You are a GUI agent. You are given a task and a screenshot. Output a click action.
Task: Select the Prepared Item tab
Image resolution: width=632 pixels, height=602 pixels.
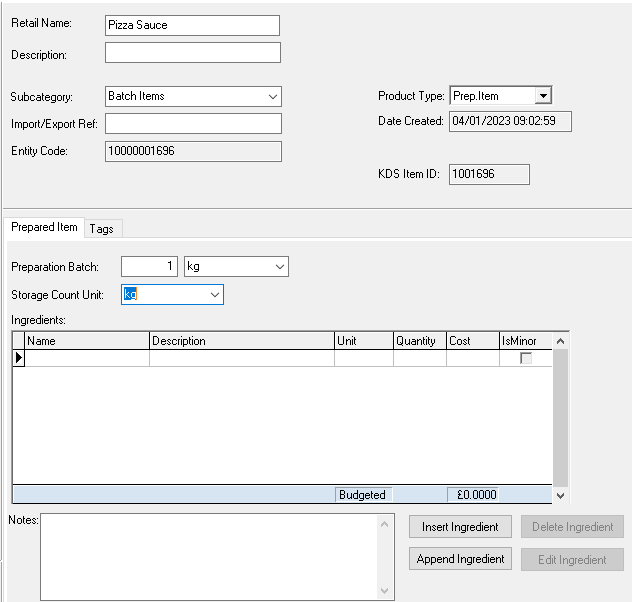tap(44, 228)
